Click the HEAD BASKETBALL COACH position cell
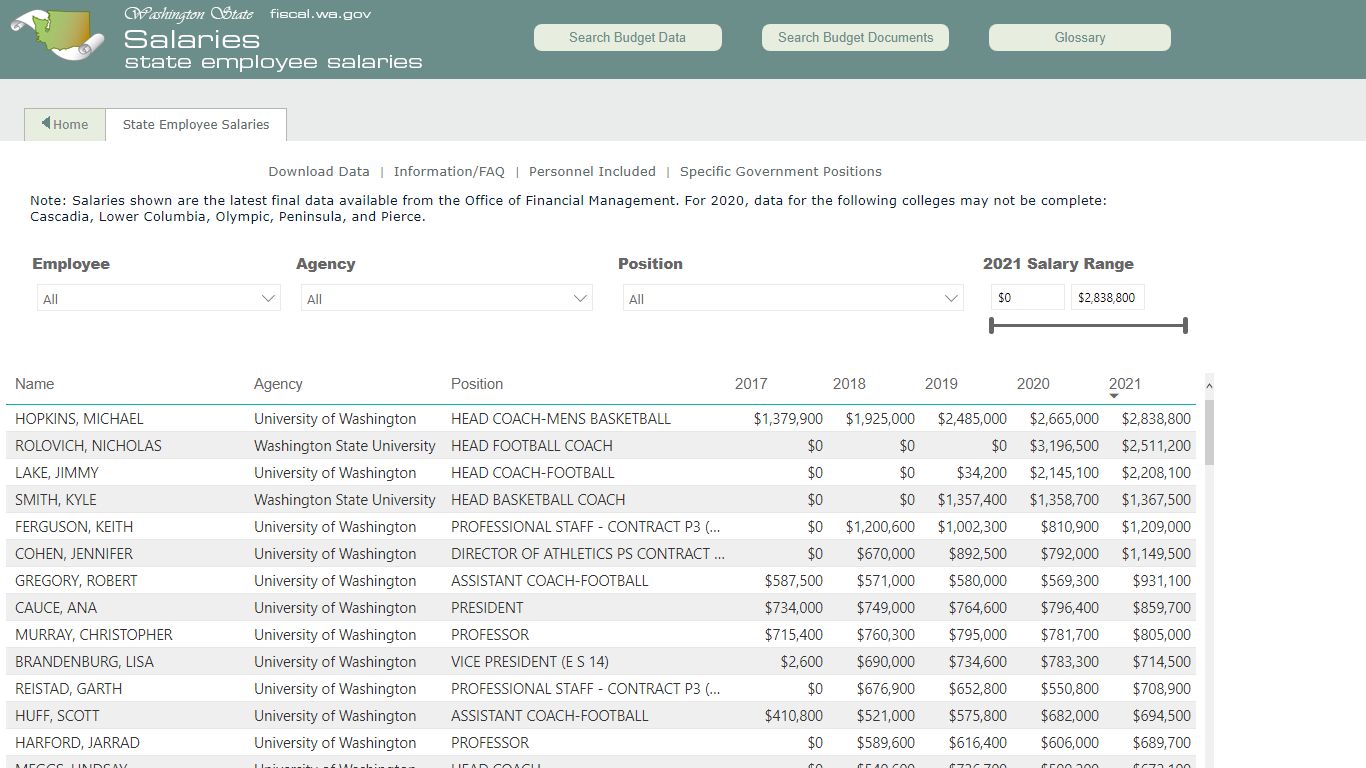This screenshot has height=768, width=1366. click(x=538, y=500)
